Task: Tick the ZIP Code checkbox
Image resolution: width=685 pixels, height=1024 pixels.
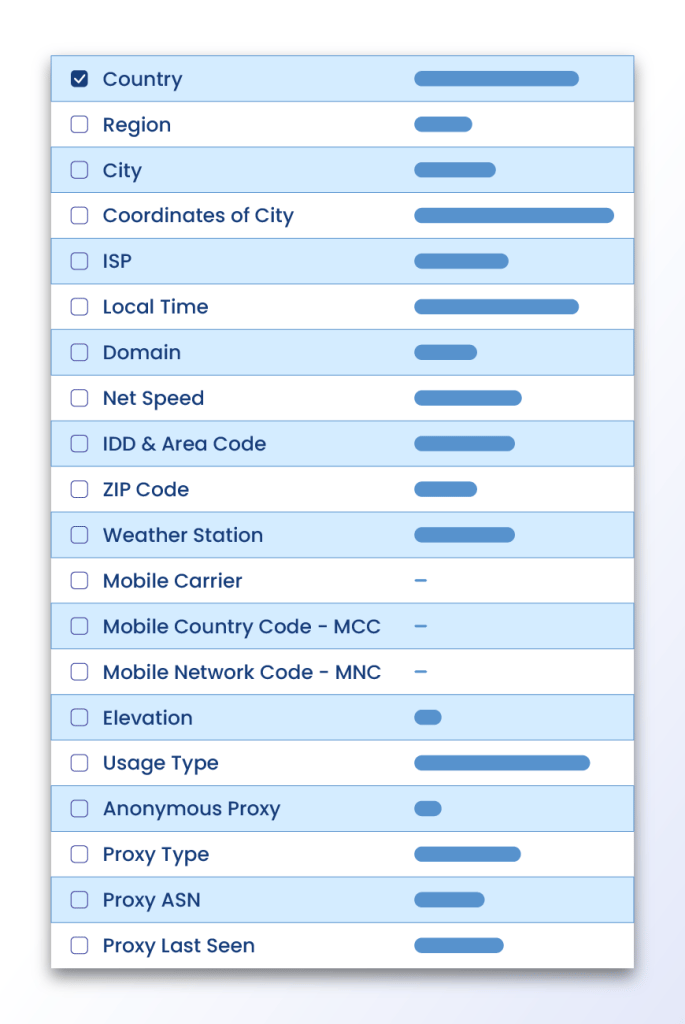Action: (79, 489)
